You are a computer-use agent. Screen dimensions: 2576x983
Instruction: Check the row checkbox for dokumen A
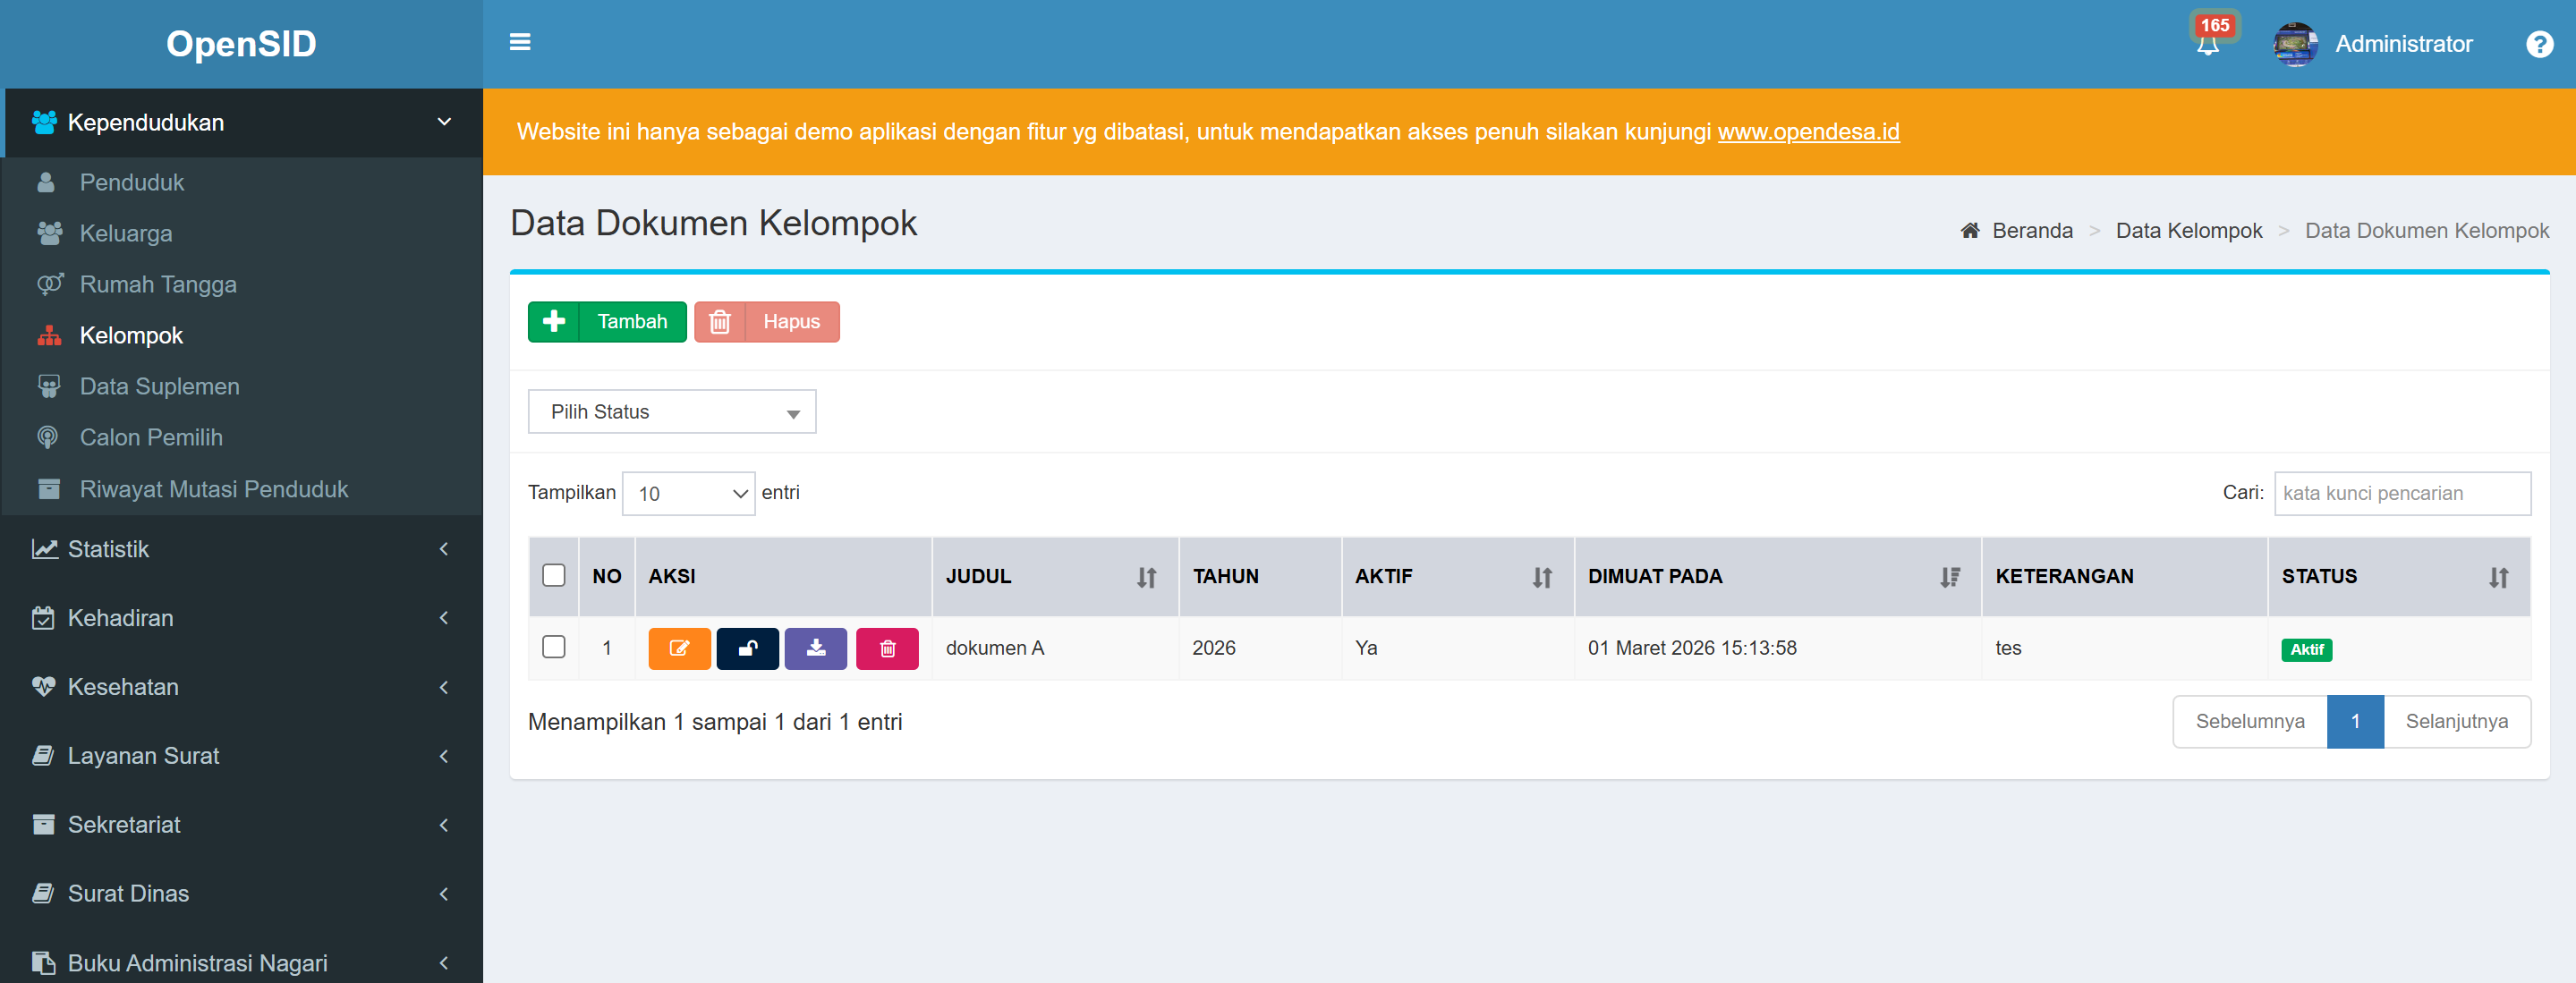(554, 648)
